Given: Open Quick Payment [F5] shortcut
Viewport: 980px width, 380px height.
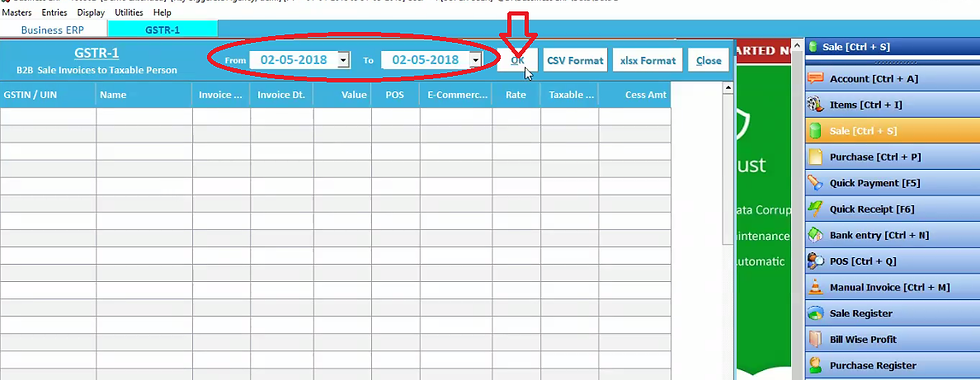Looking at the screenshot, I should point(892,183).
